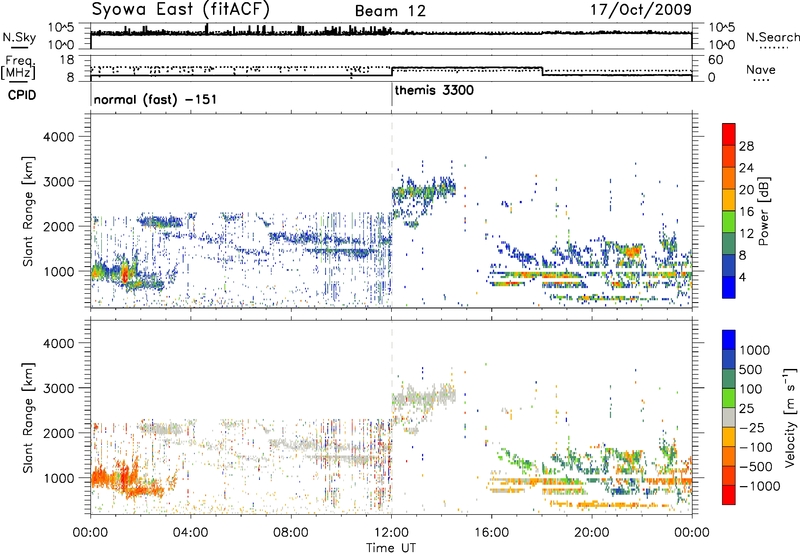Click the "10^5" tick next to N.Sky
Screen dimensions: 800x554
[61, 27]
